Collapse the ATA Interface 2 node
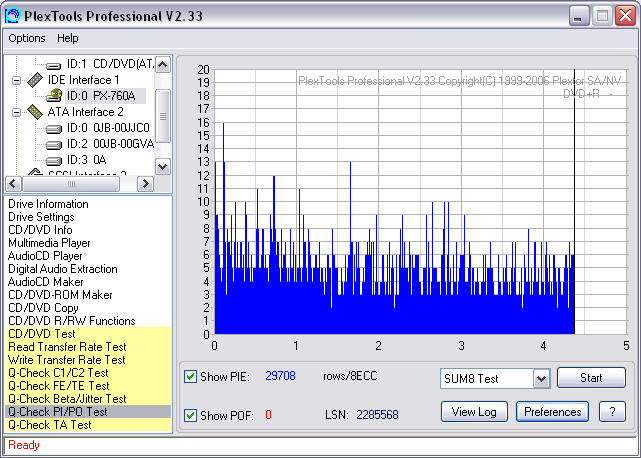Screen dimensions: 641x458 coord(16,112)
